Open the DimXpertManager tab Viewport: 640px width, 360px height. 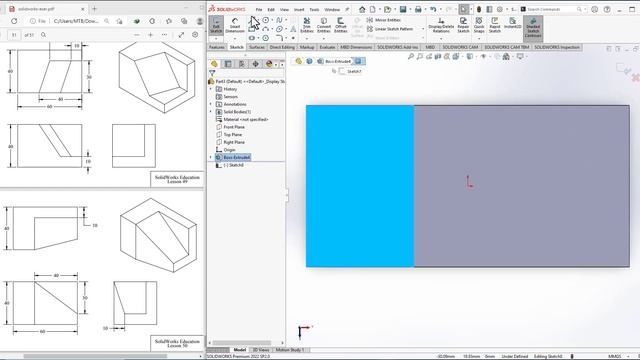pos(256,64)
